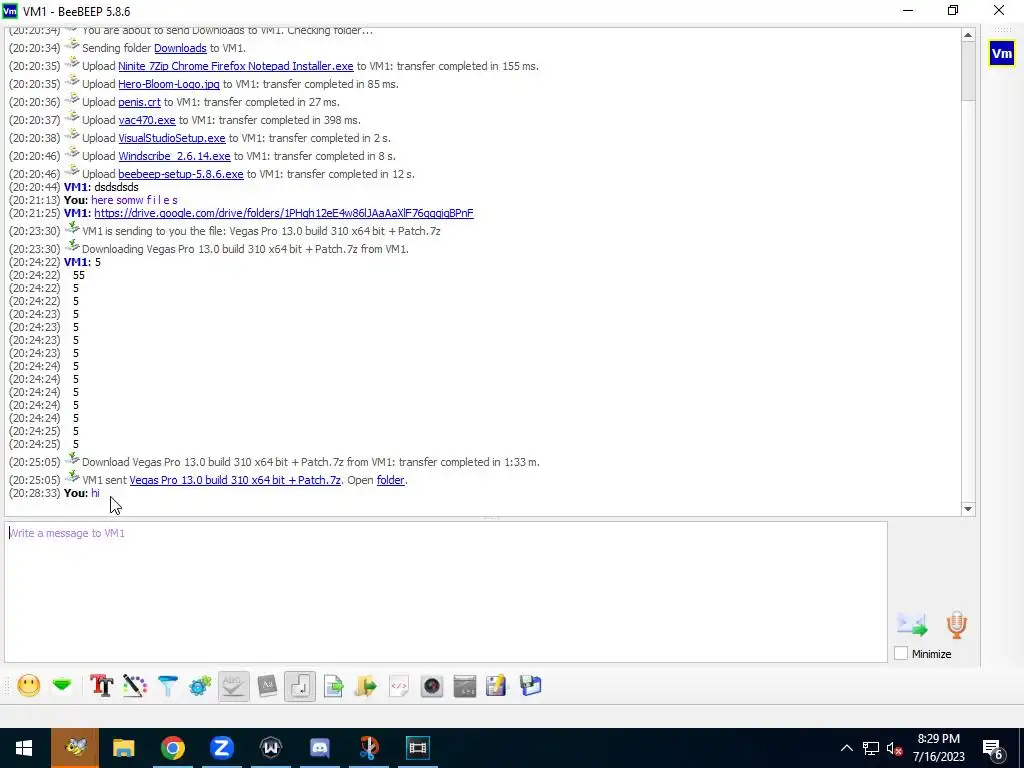Image resolution: width=1024 pixels, height=768 pixels.
Task: Click the send message envelope button
Action: tap(912, 625)
